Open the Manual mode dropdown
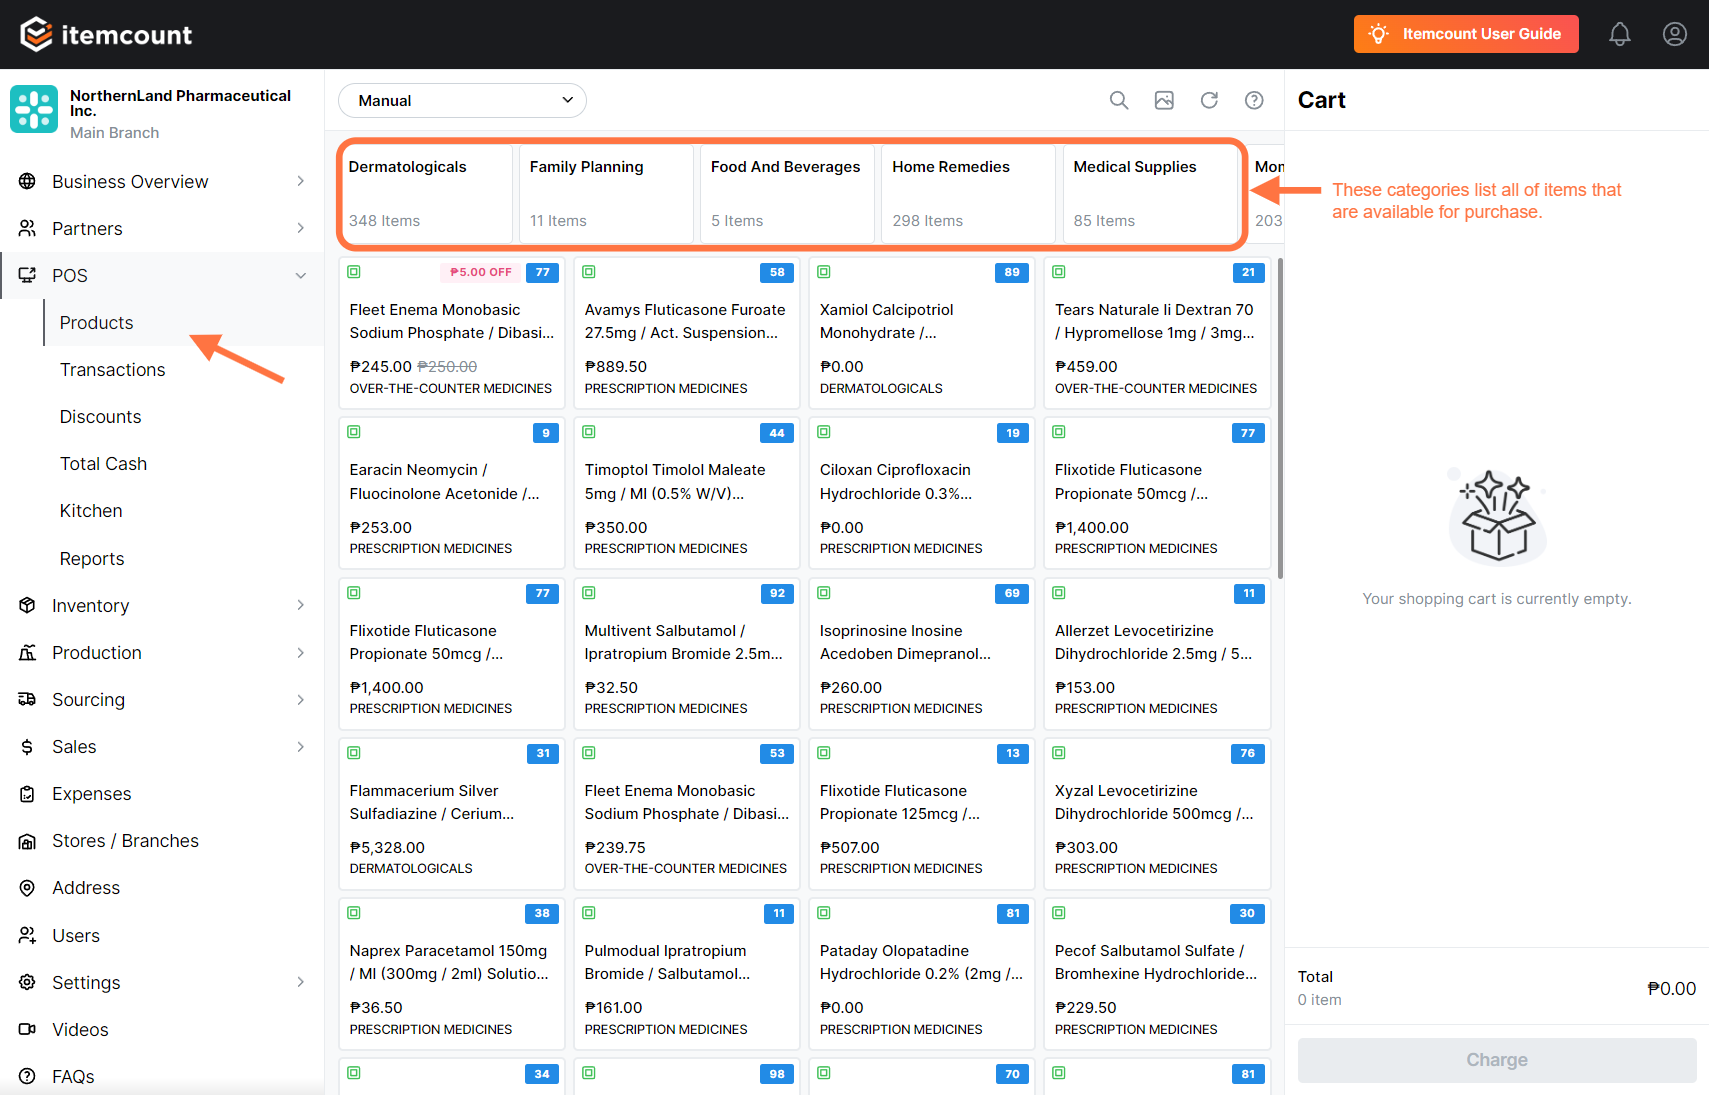This screenshot has width=1709, height=1095. [x=462, y=100]
